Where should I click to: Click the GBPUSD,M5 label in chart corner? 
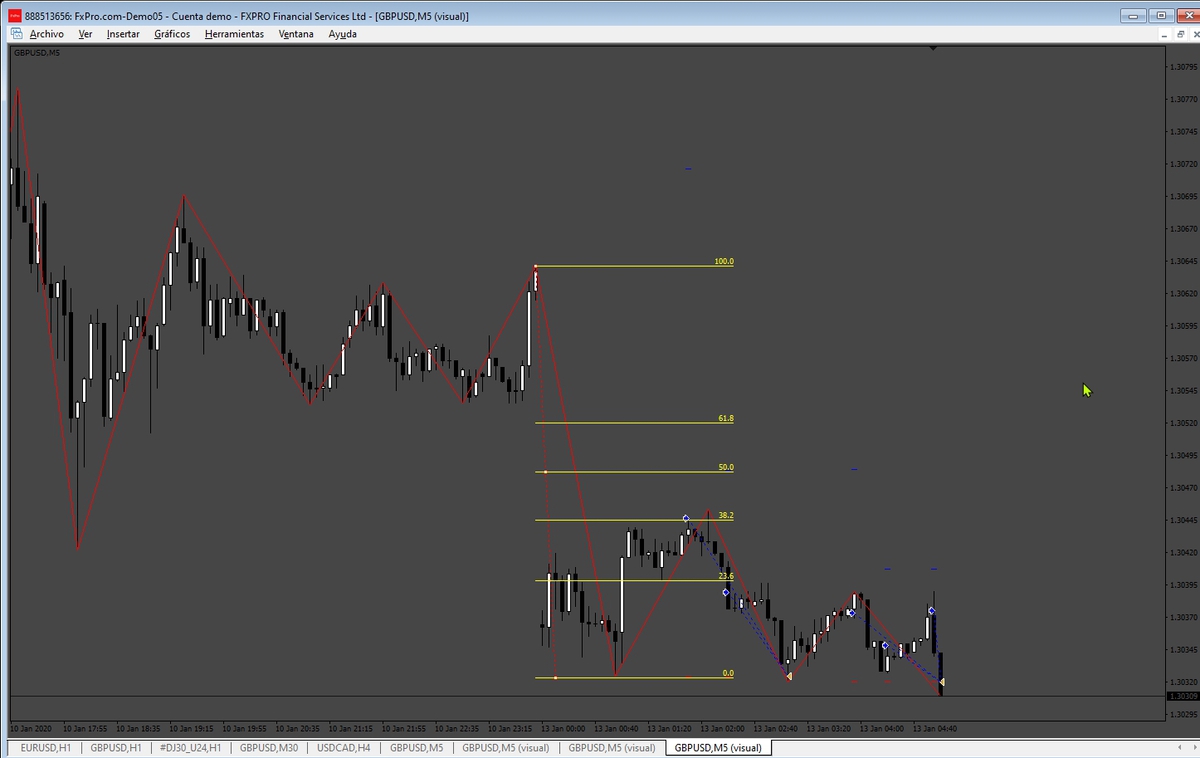click(36, 53)
